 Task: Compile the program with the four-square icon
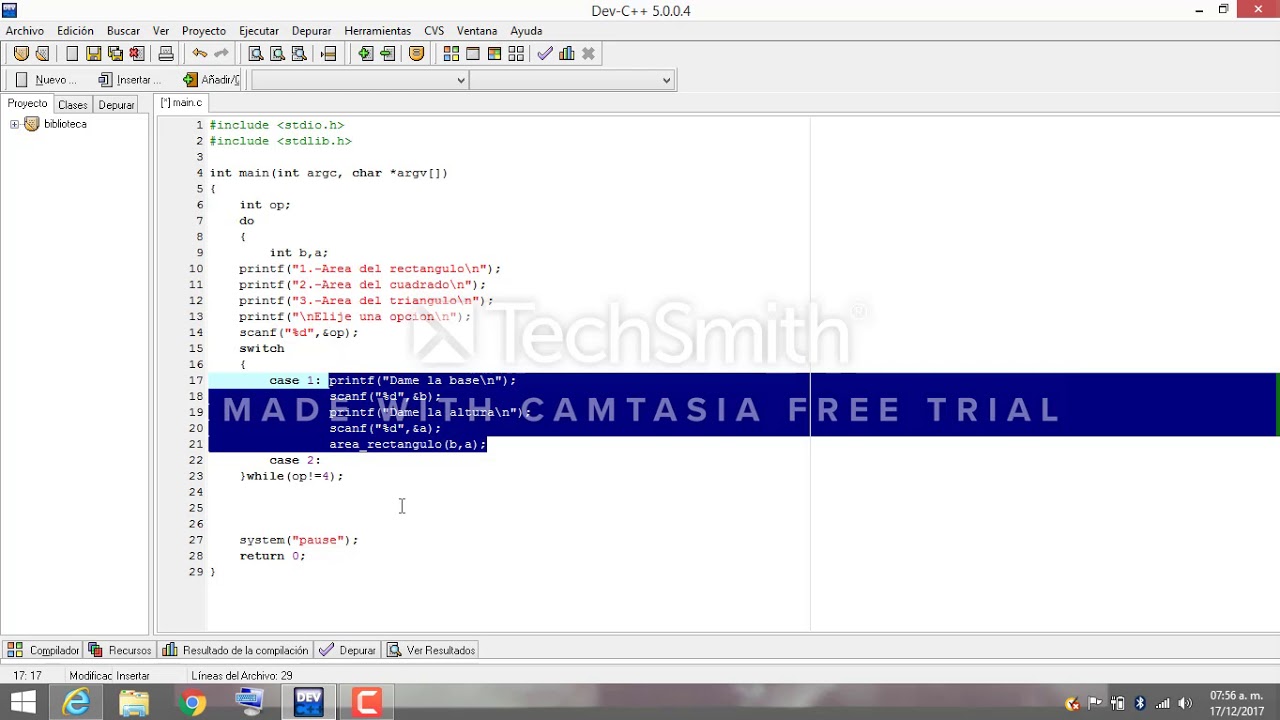[451, 54]
